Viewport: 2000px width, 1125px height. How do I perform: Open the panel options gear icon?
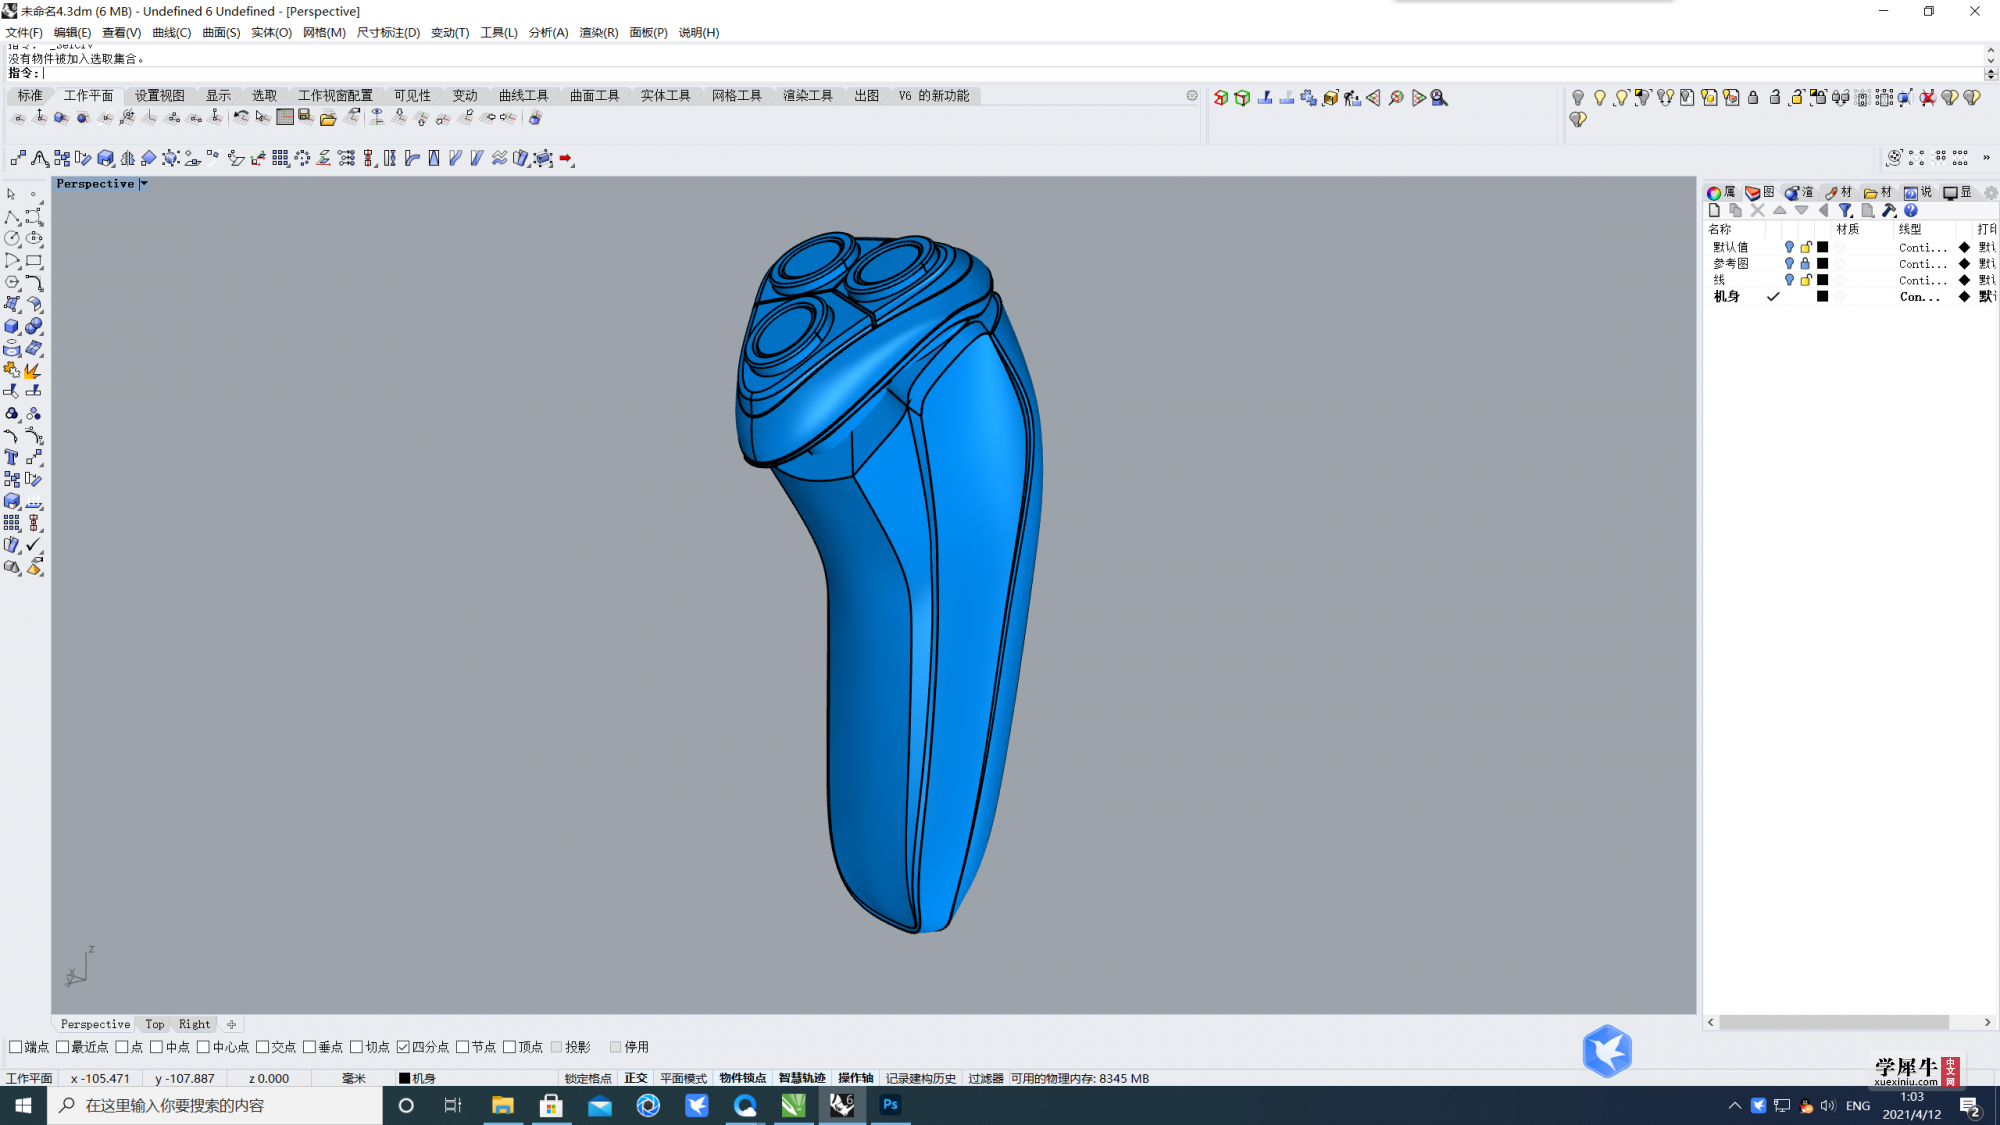1991,193
